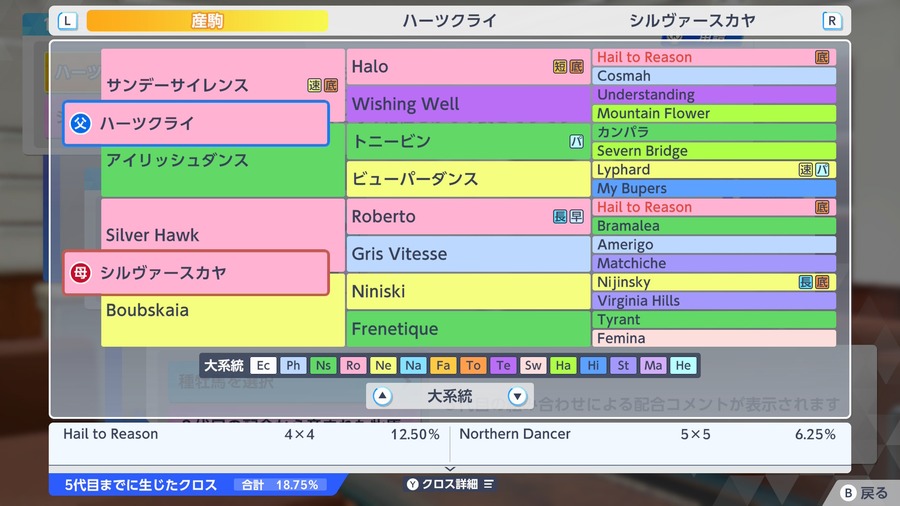This screenshot has height=506, width=900.
Task: Select the Na lineage swatch
Action: [413, 365]
